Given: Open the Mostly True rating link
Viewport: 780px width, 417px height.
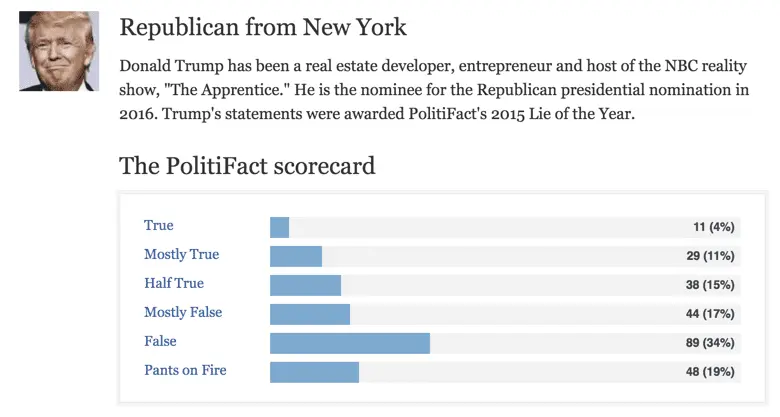Looking at the screenshot, I should coord(181,255).
